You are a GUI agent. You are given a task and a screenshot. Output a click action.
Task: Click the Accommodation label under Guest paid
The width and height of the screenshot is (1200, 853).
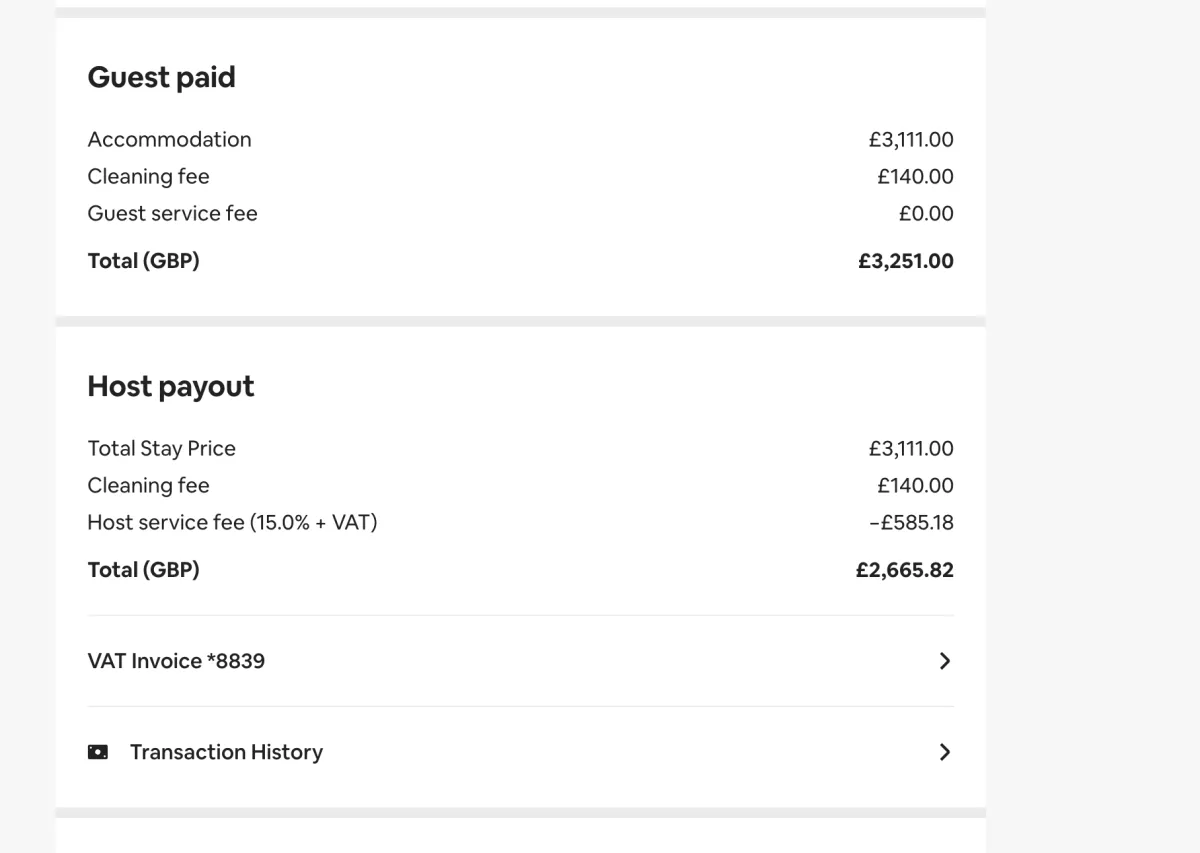[170, 139]
